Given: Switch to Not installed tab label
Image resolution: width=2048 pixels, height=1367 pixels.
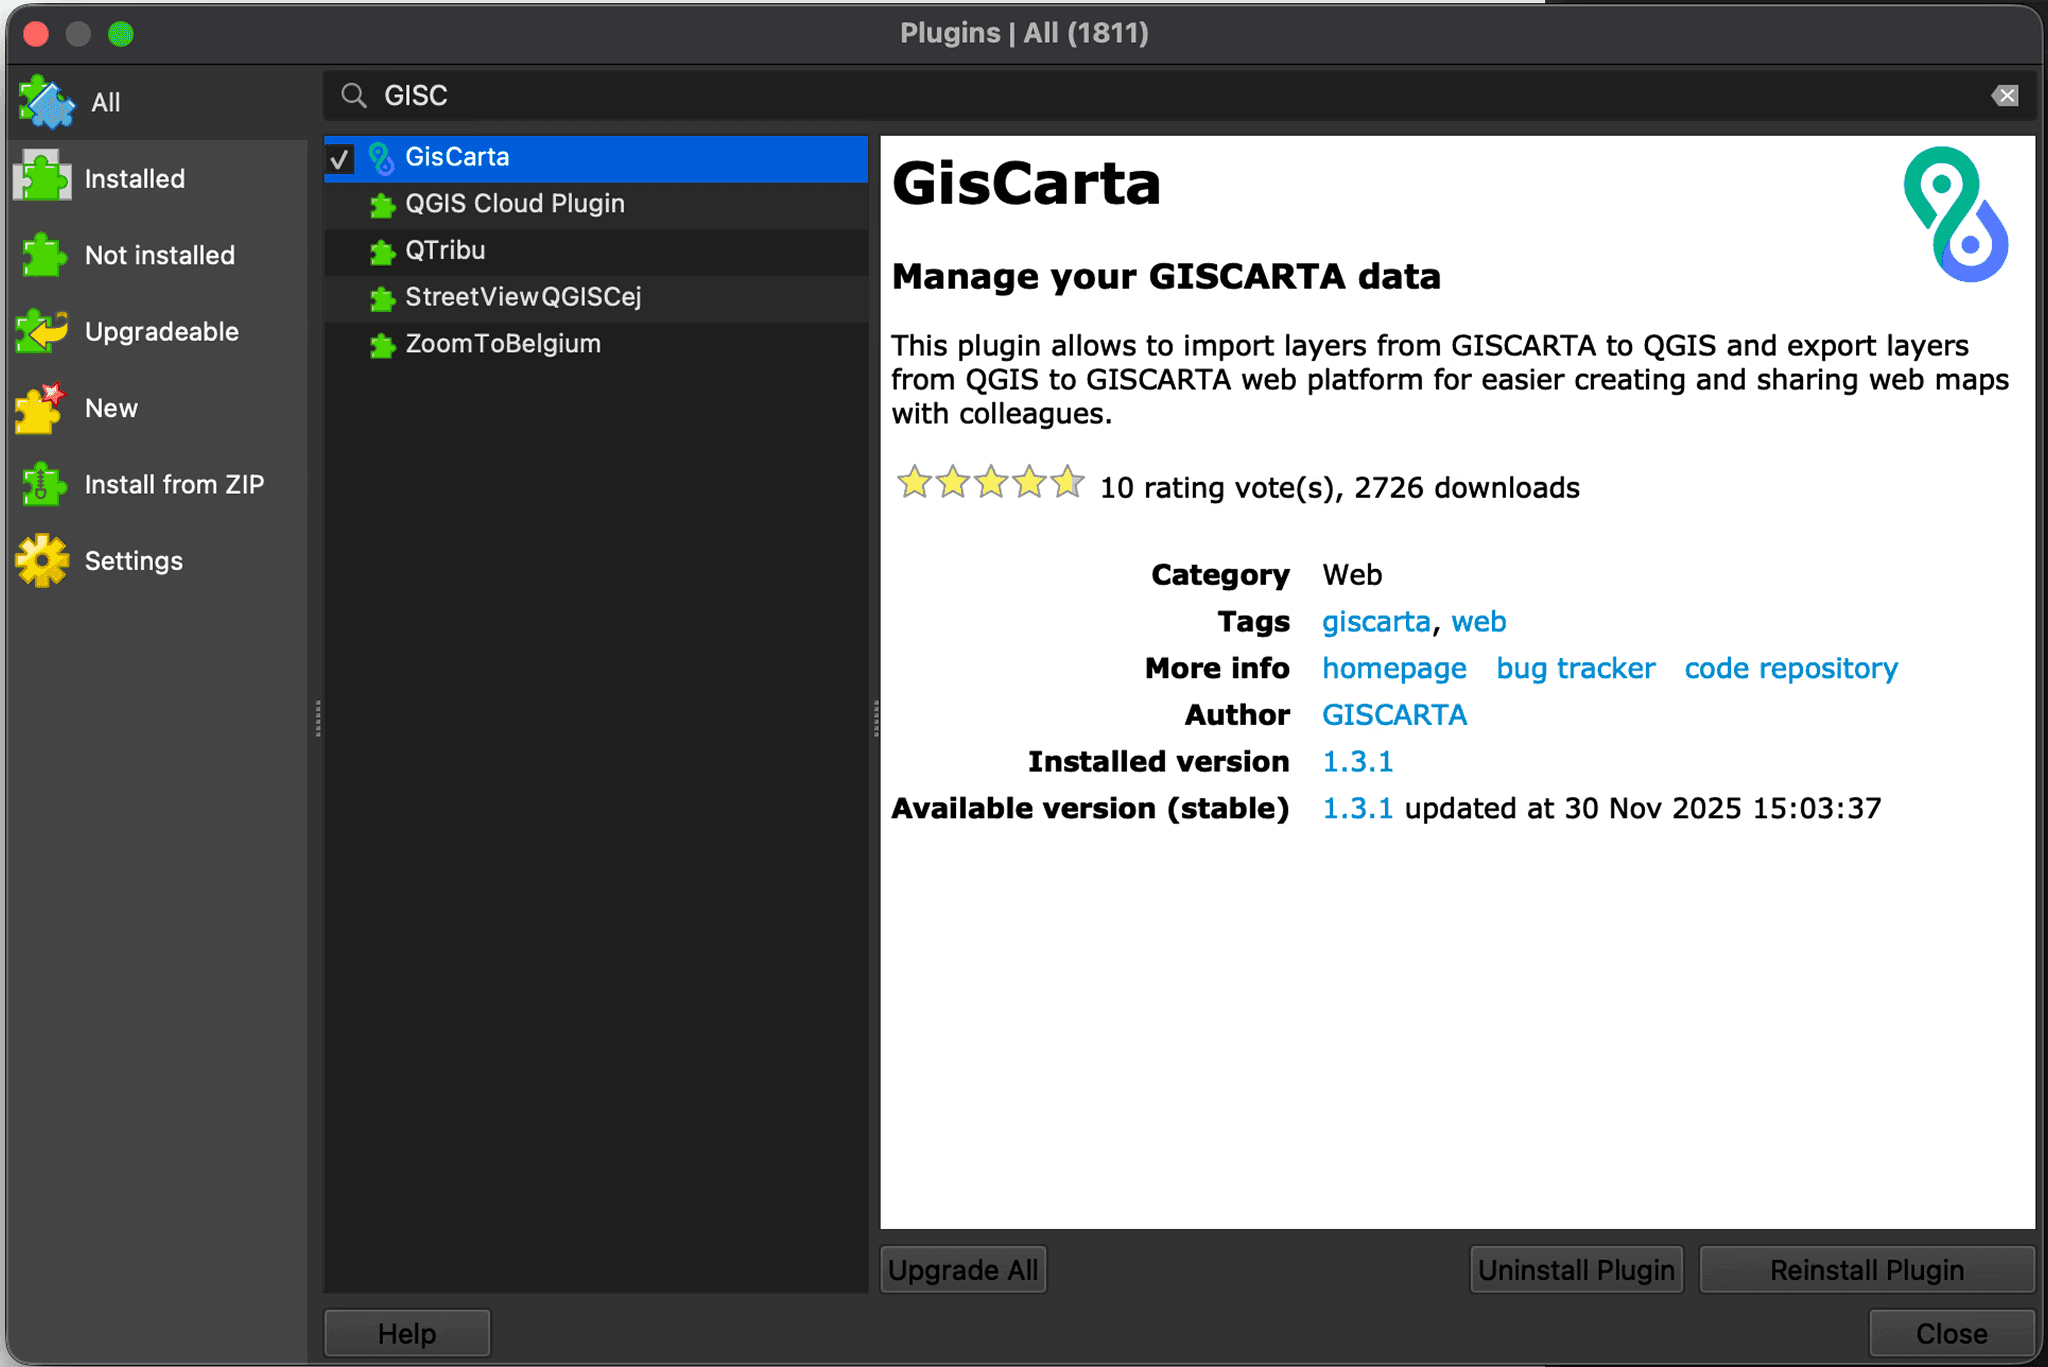Looking at the screenshot, I should coord(160,255).
